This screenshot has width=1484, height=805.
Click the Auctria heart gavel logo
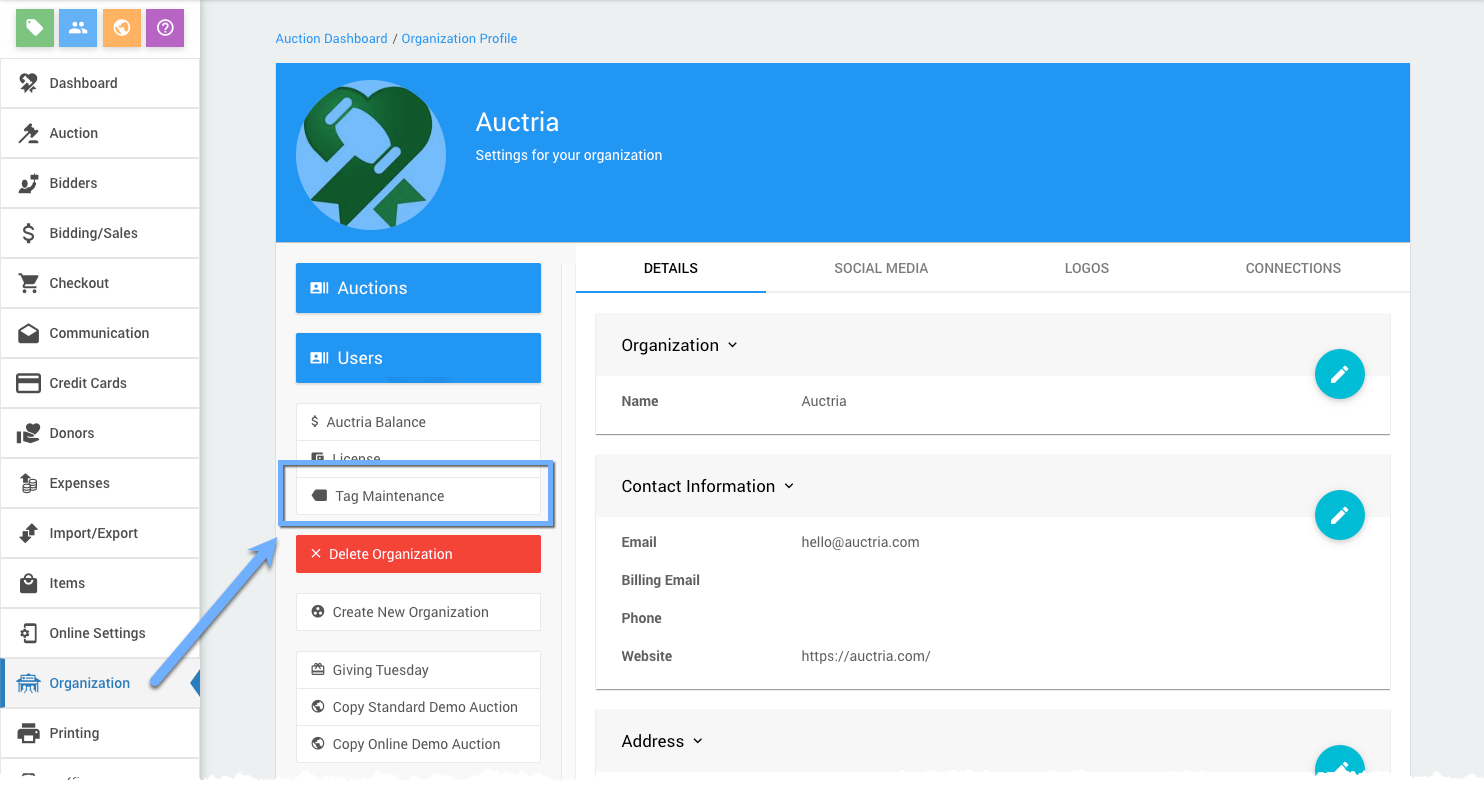(x=370, y=155)
